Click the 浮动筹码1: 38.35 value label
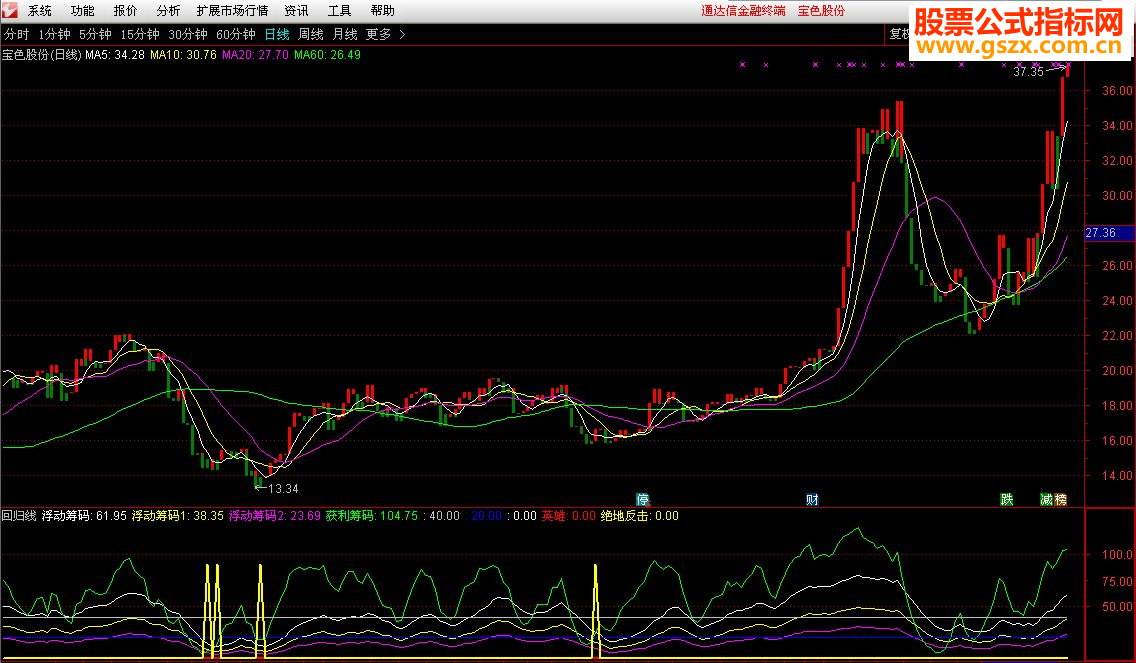Image resolution: width=1136 pixels, height=663 pixels. tap(178, 516)
